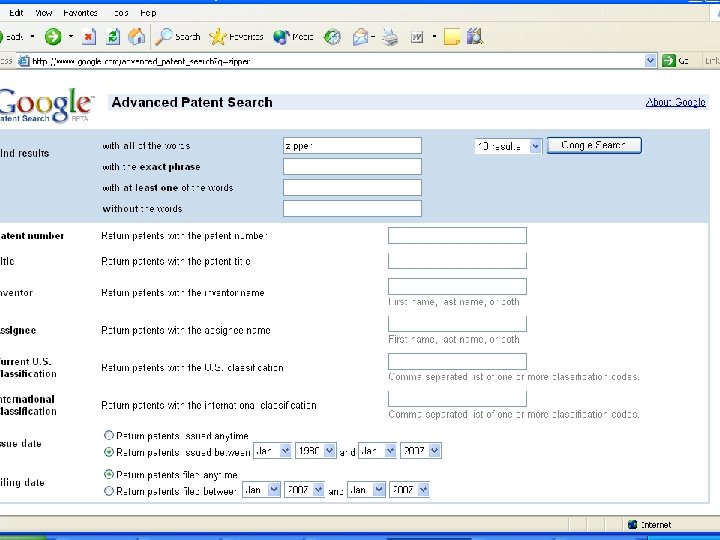This screenshot has height=540, width=720.
Task: Open filing date start month dropdown
Action: point(261,490)
